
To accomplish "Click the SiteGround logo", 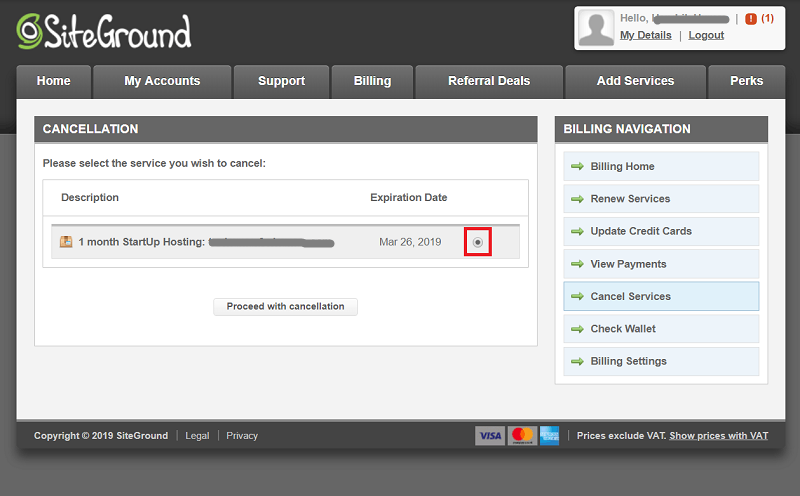I will click(103, 32).
